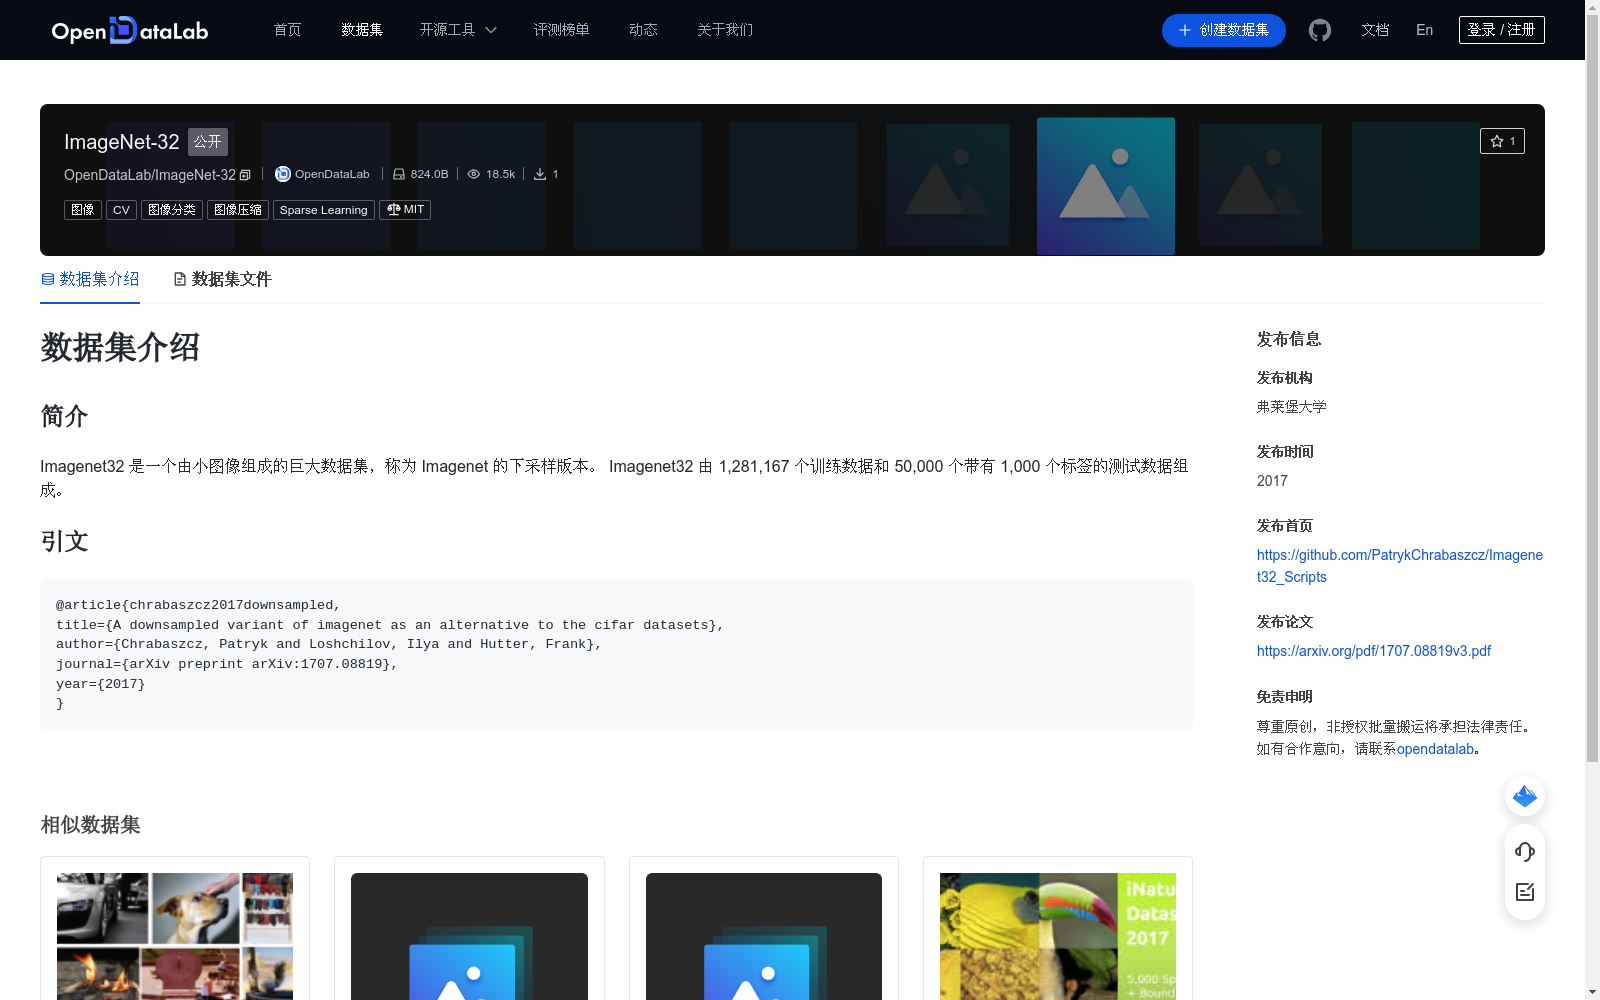This screenshot has height=1000, width=1600.
Task: Open the 评测榜单 navigation item
Action: tap(561, 30)
